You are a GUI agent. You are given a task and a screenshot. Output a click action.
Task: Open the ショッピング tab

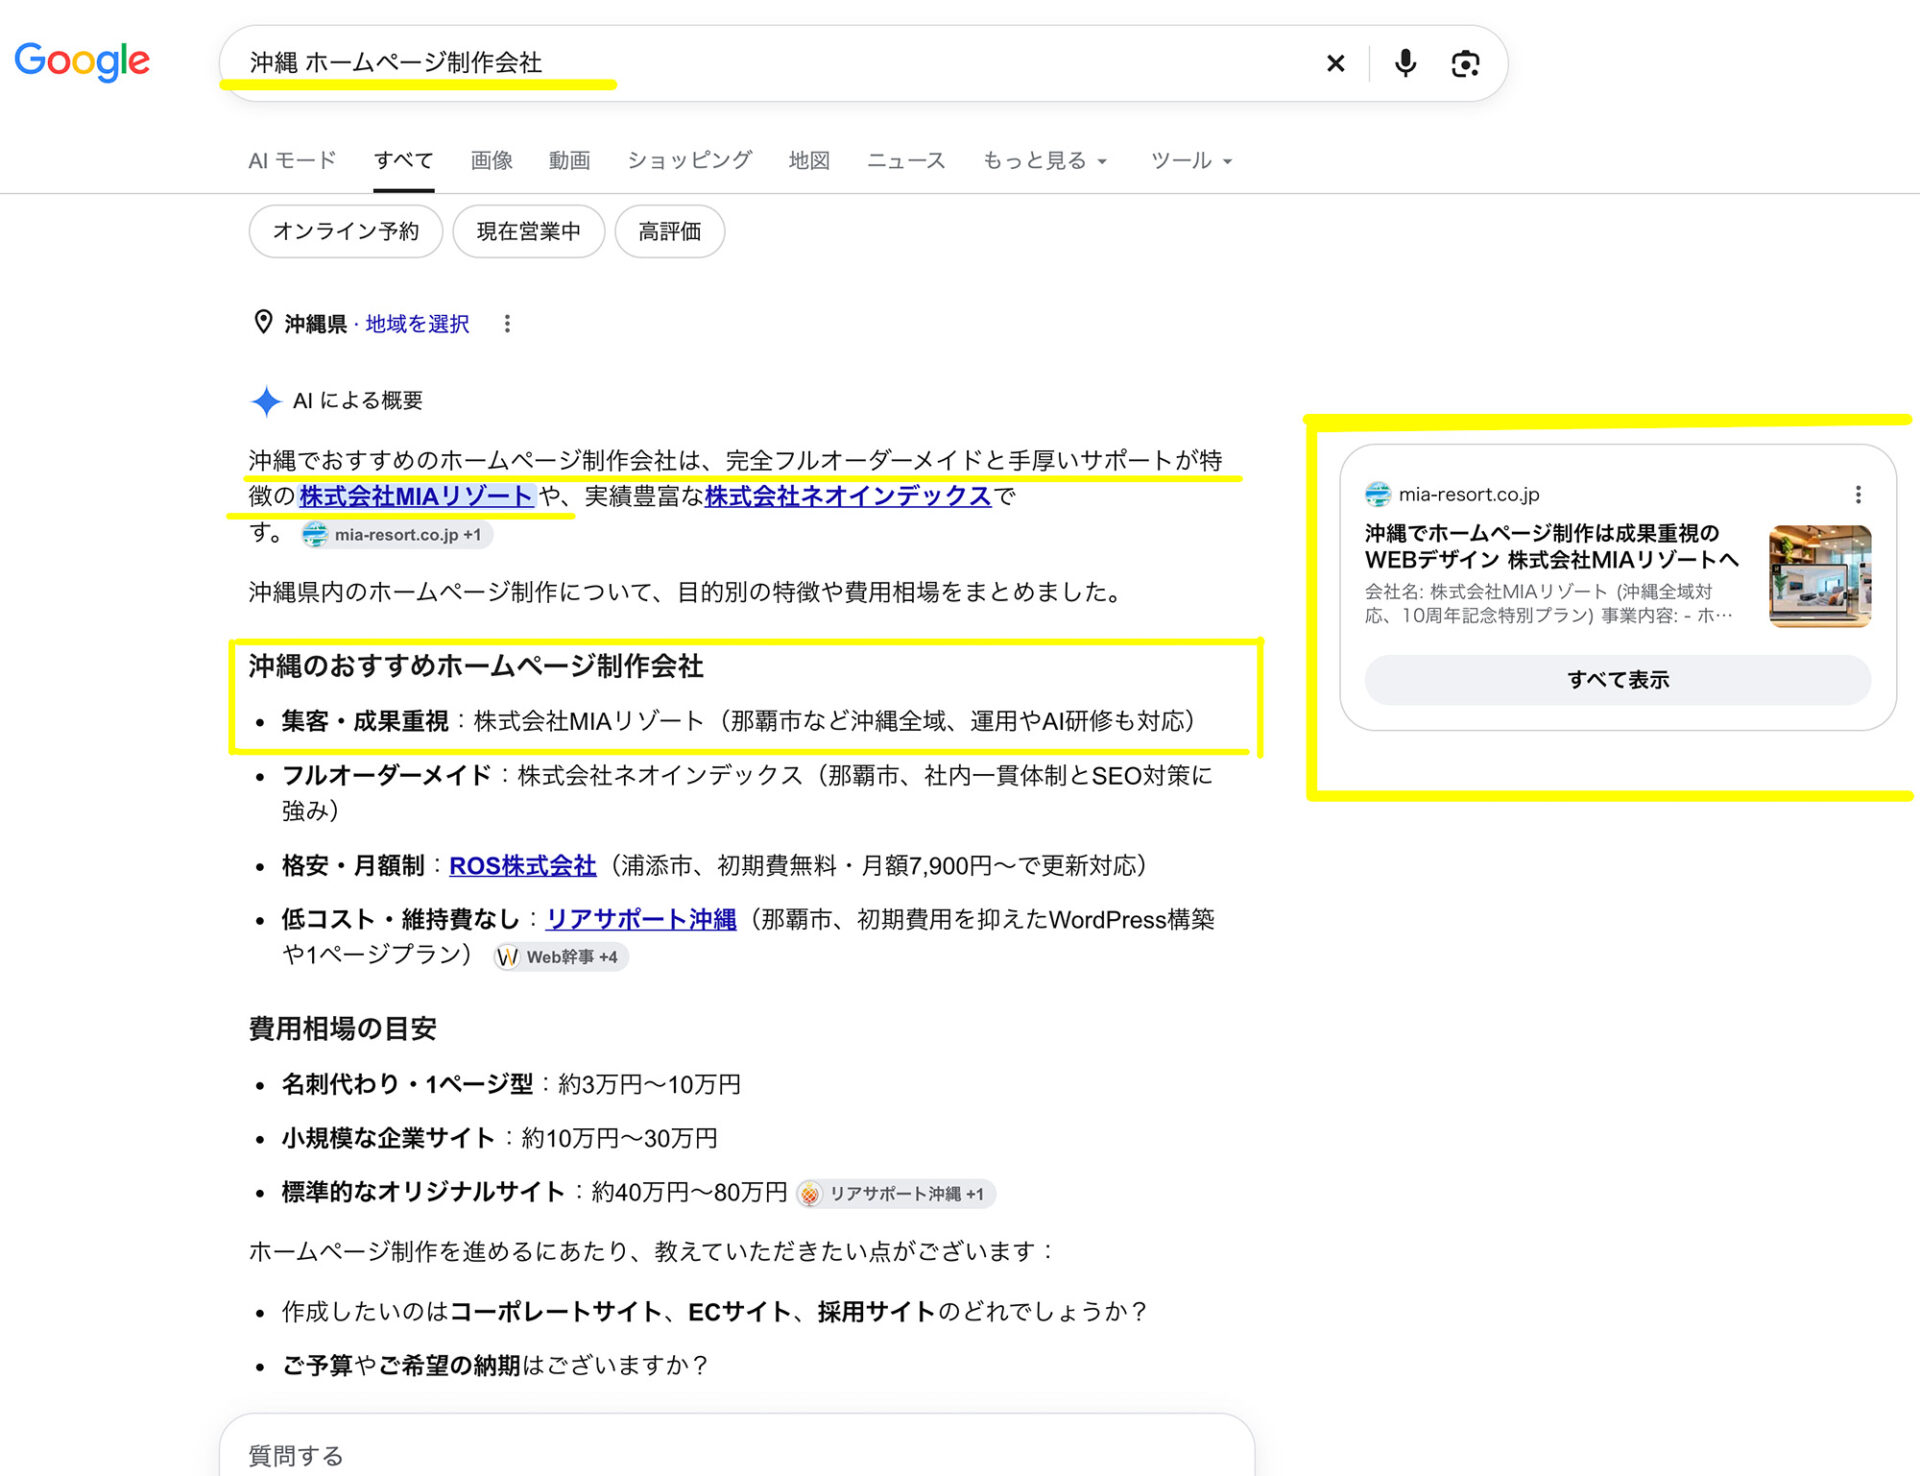tap(689, 160)
